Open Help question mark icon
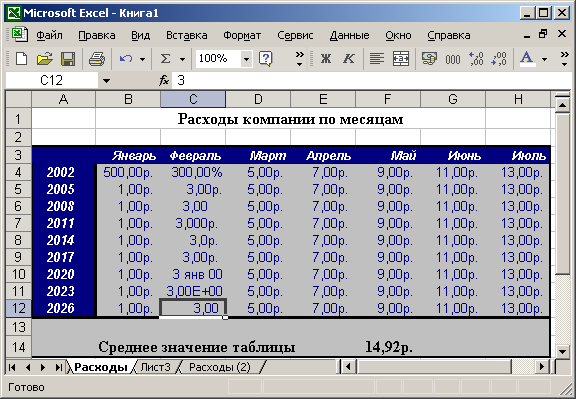 click(265, 59)
